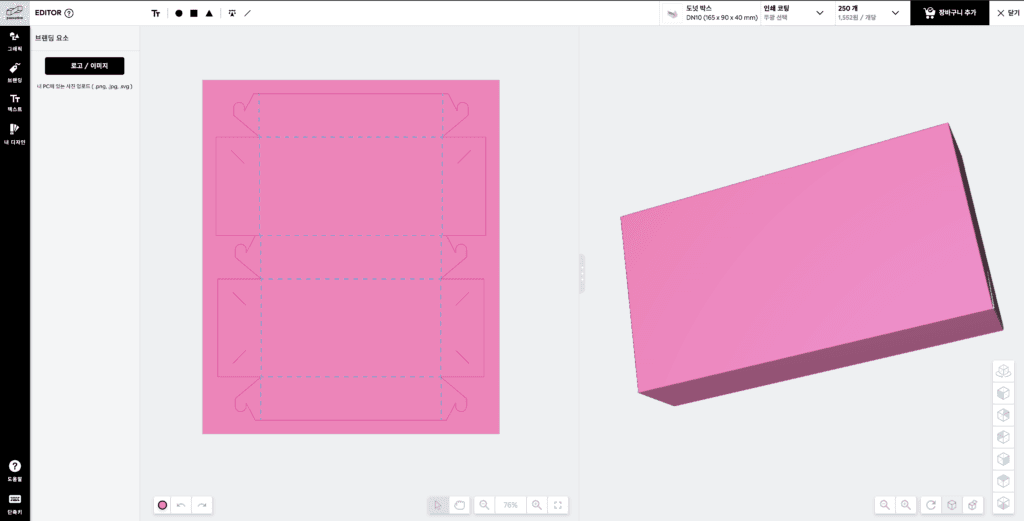Select the square shape tool
1024x521 pixels.
point(194,13)
